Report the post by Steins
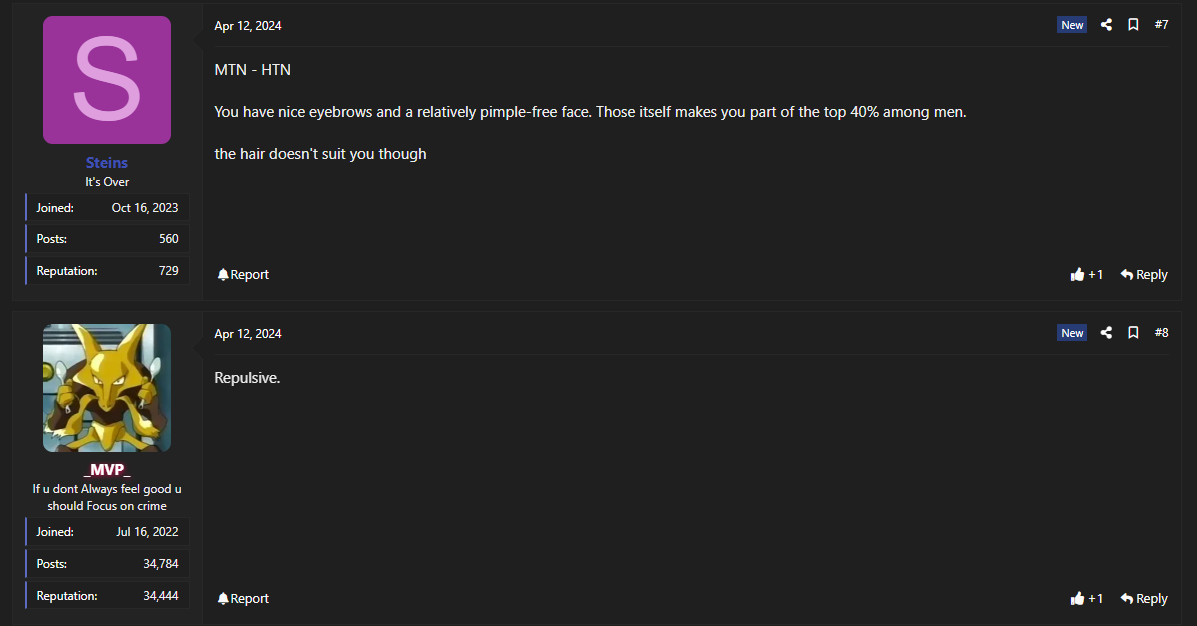Viewport: 1197px width, 626px height. (x=243, y=274)
